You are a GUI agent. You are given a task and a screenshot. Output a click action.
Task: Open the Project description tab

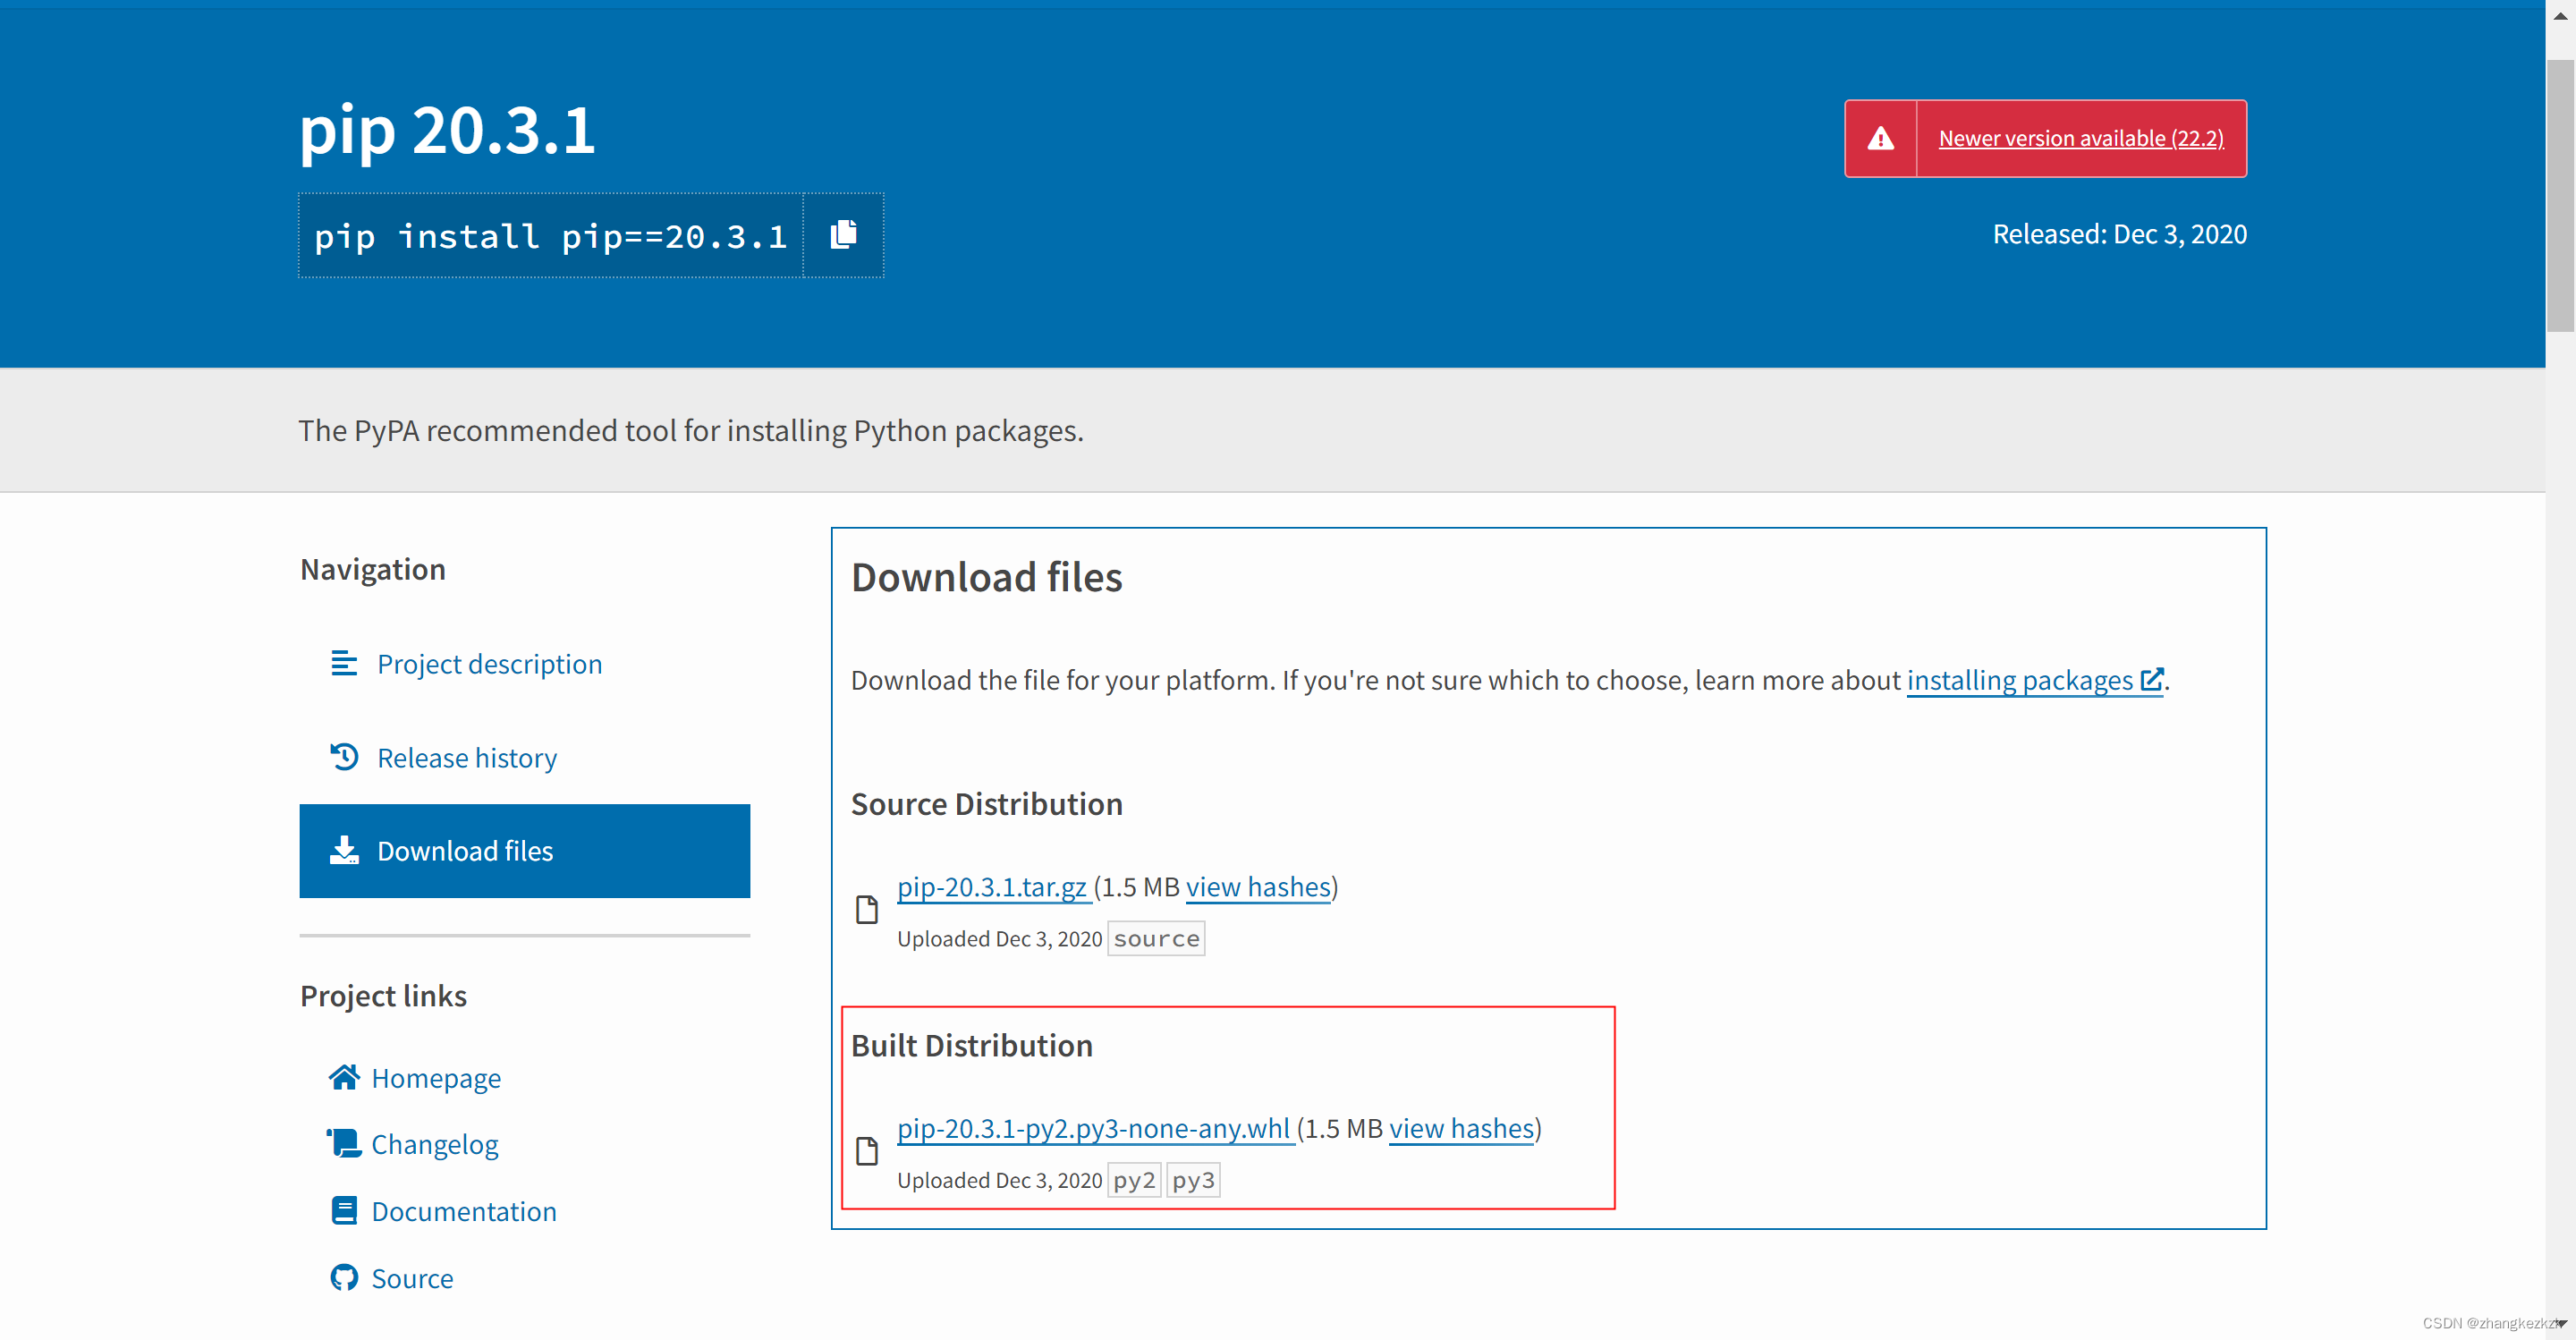tap(489, 664)
